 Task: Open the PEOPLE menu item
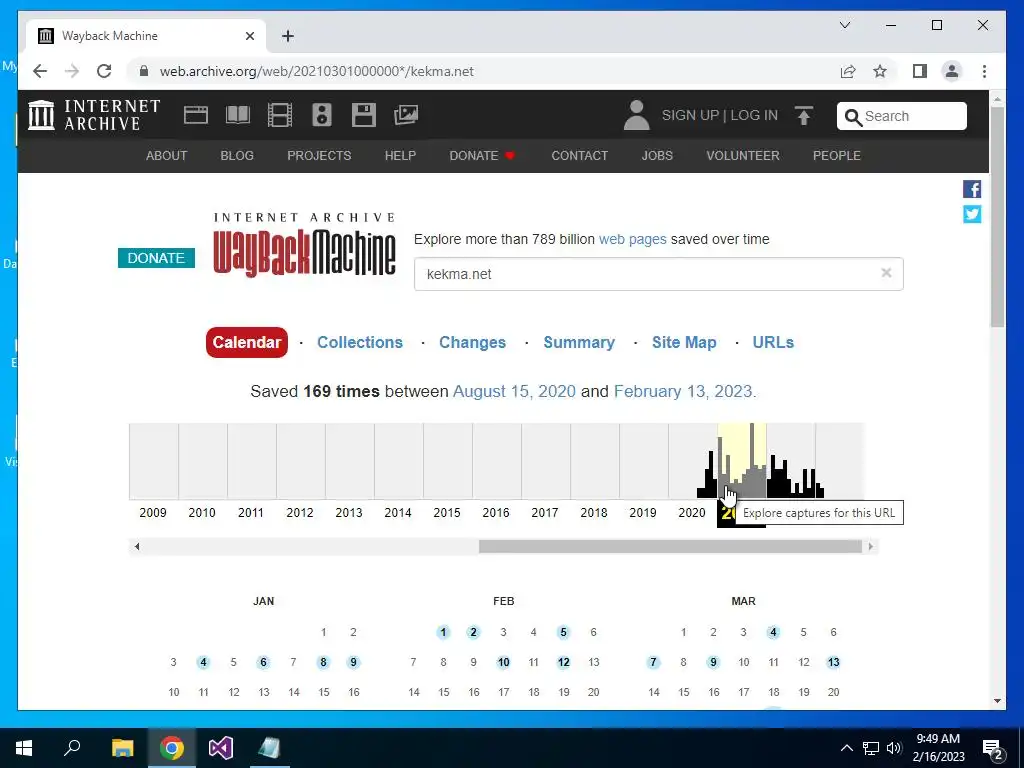pyautogui.click(x=837, y=155)
